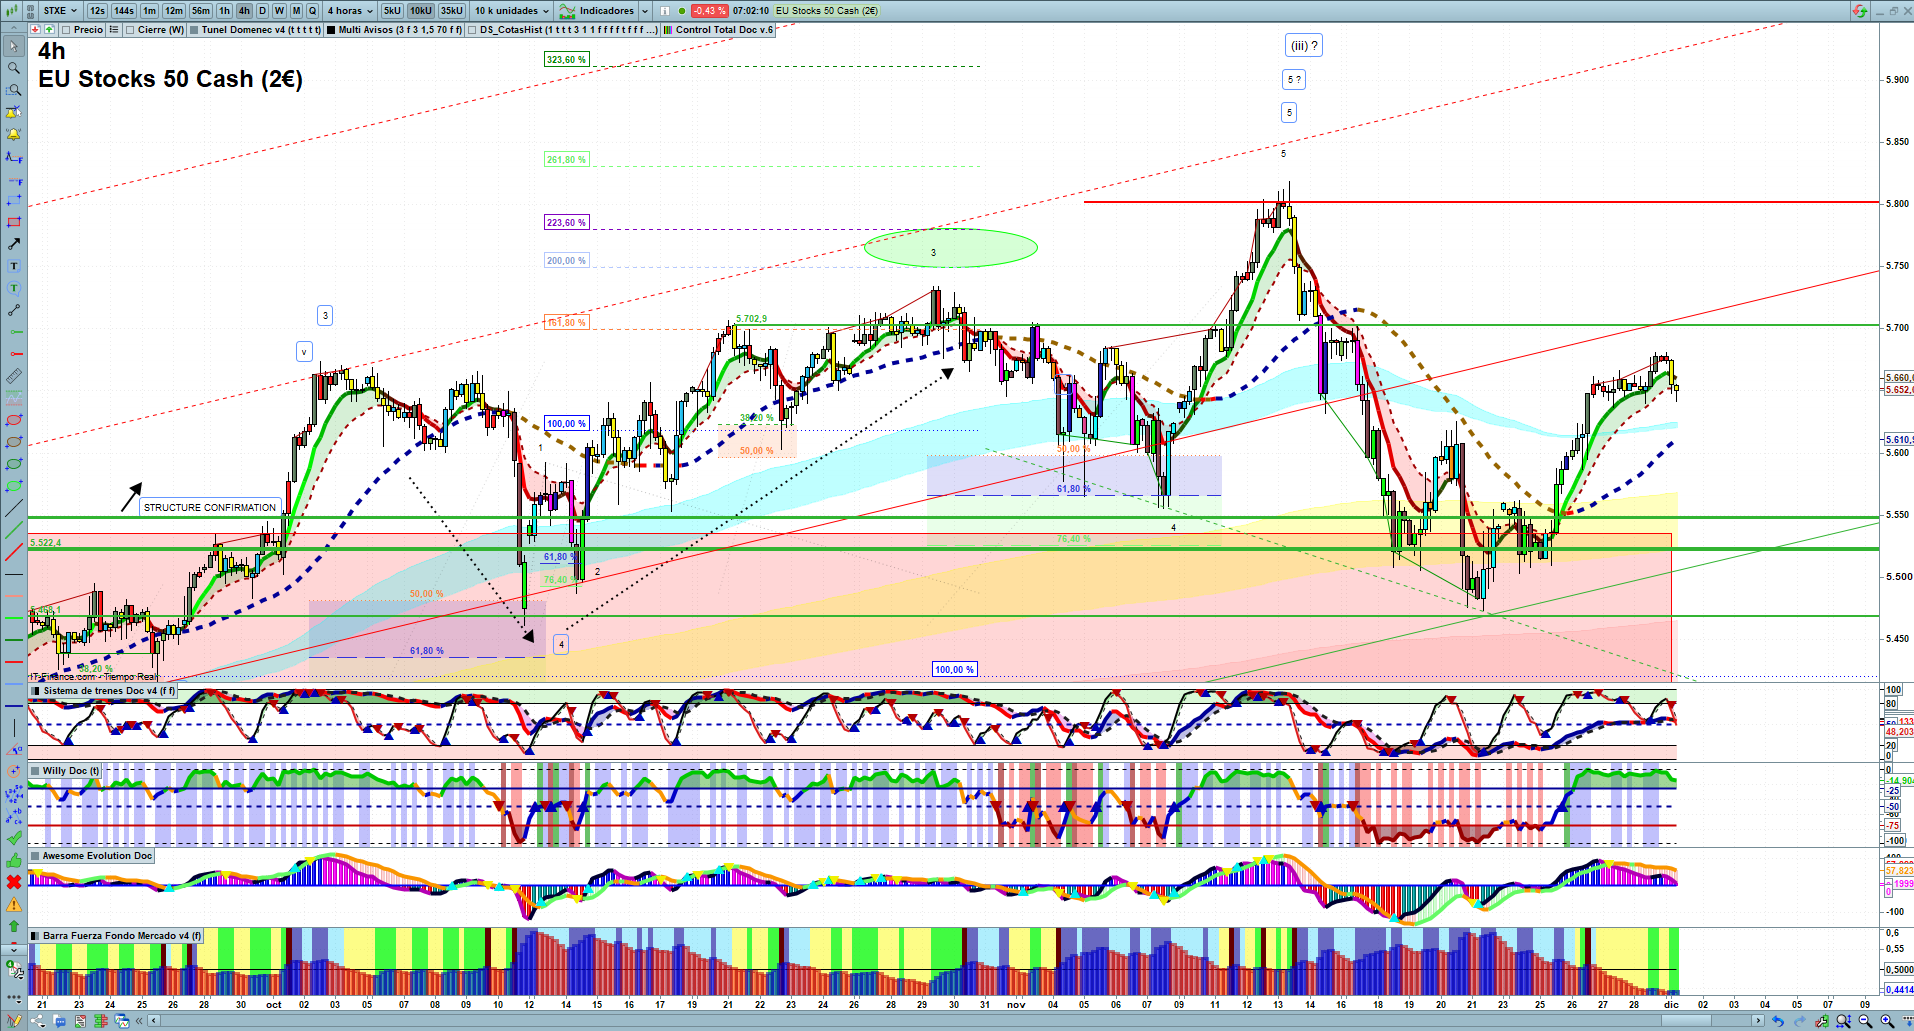The height and width of the screenshot is (1031, 1914).
Task: Click the double left chevron near bottom scrollbar
Action: point(140,1021)
